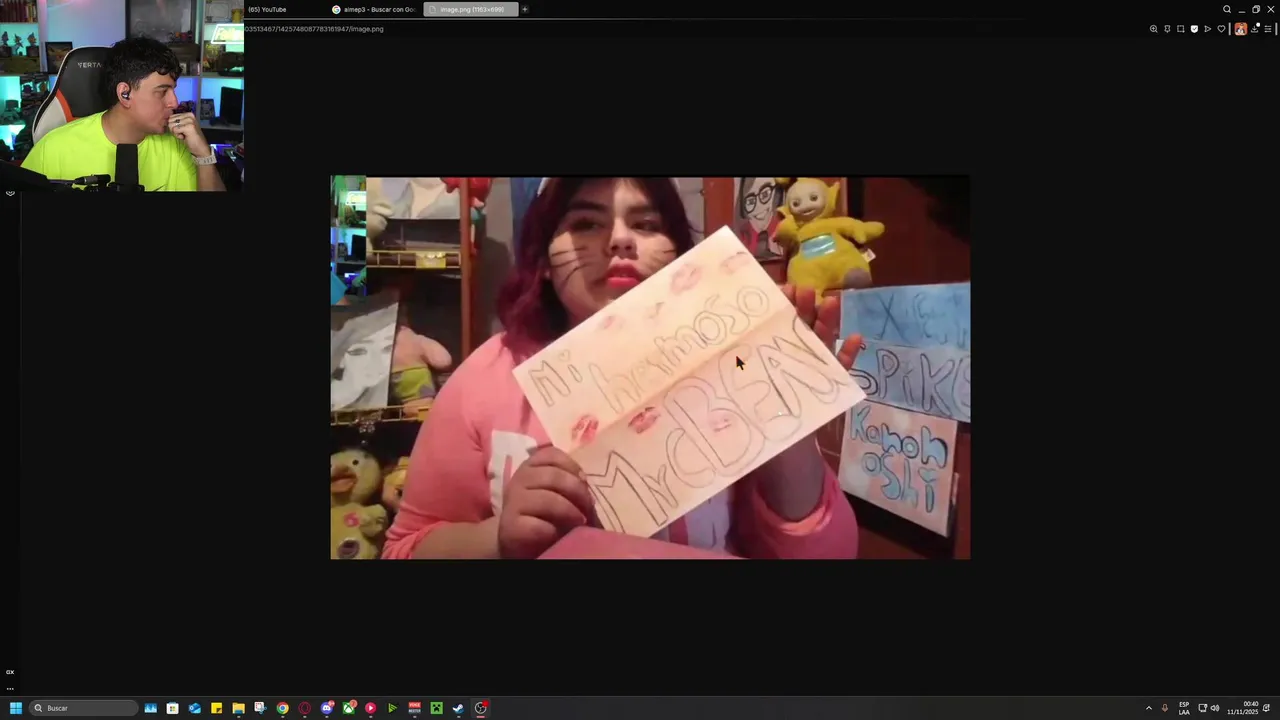Click the red microphone tray icon

click(x=1165, y=708)
